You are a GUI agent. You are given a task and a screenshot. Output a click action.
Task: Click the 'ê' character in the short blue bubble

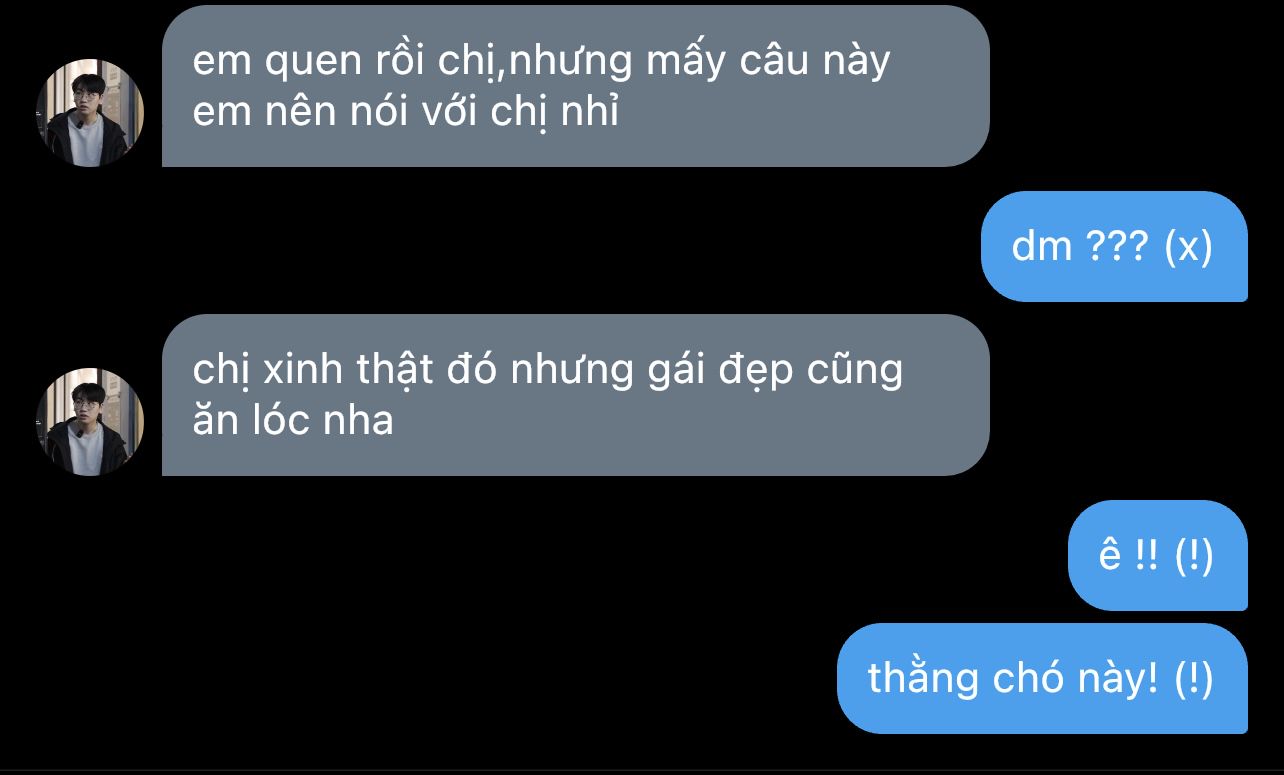pos(1110,554)
